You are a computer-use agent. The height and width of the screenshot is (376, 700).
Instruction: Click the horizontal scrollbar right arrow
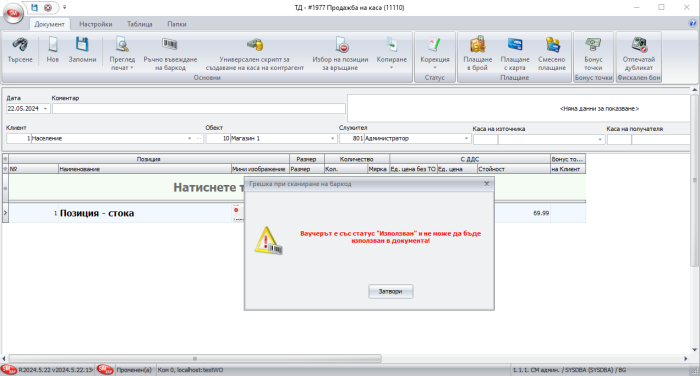click(686, 358)
